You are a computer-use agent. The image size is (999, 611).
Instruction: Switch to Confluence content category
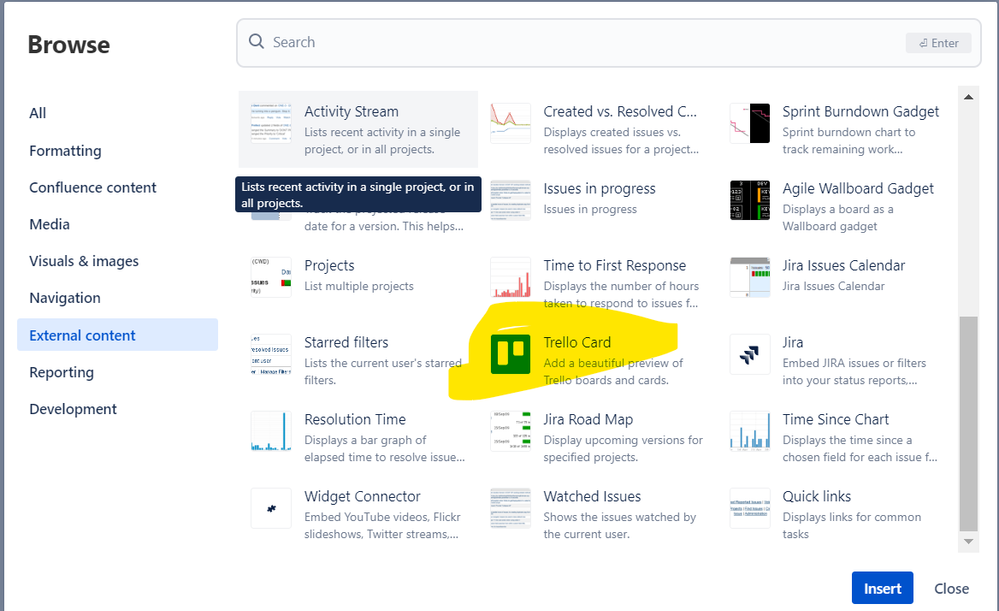click(x=92, y=188)
